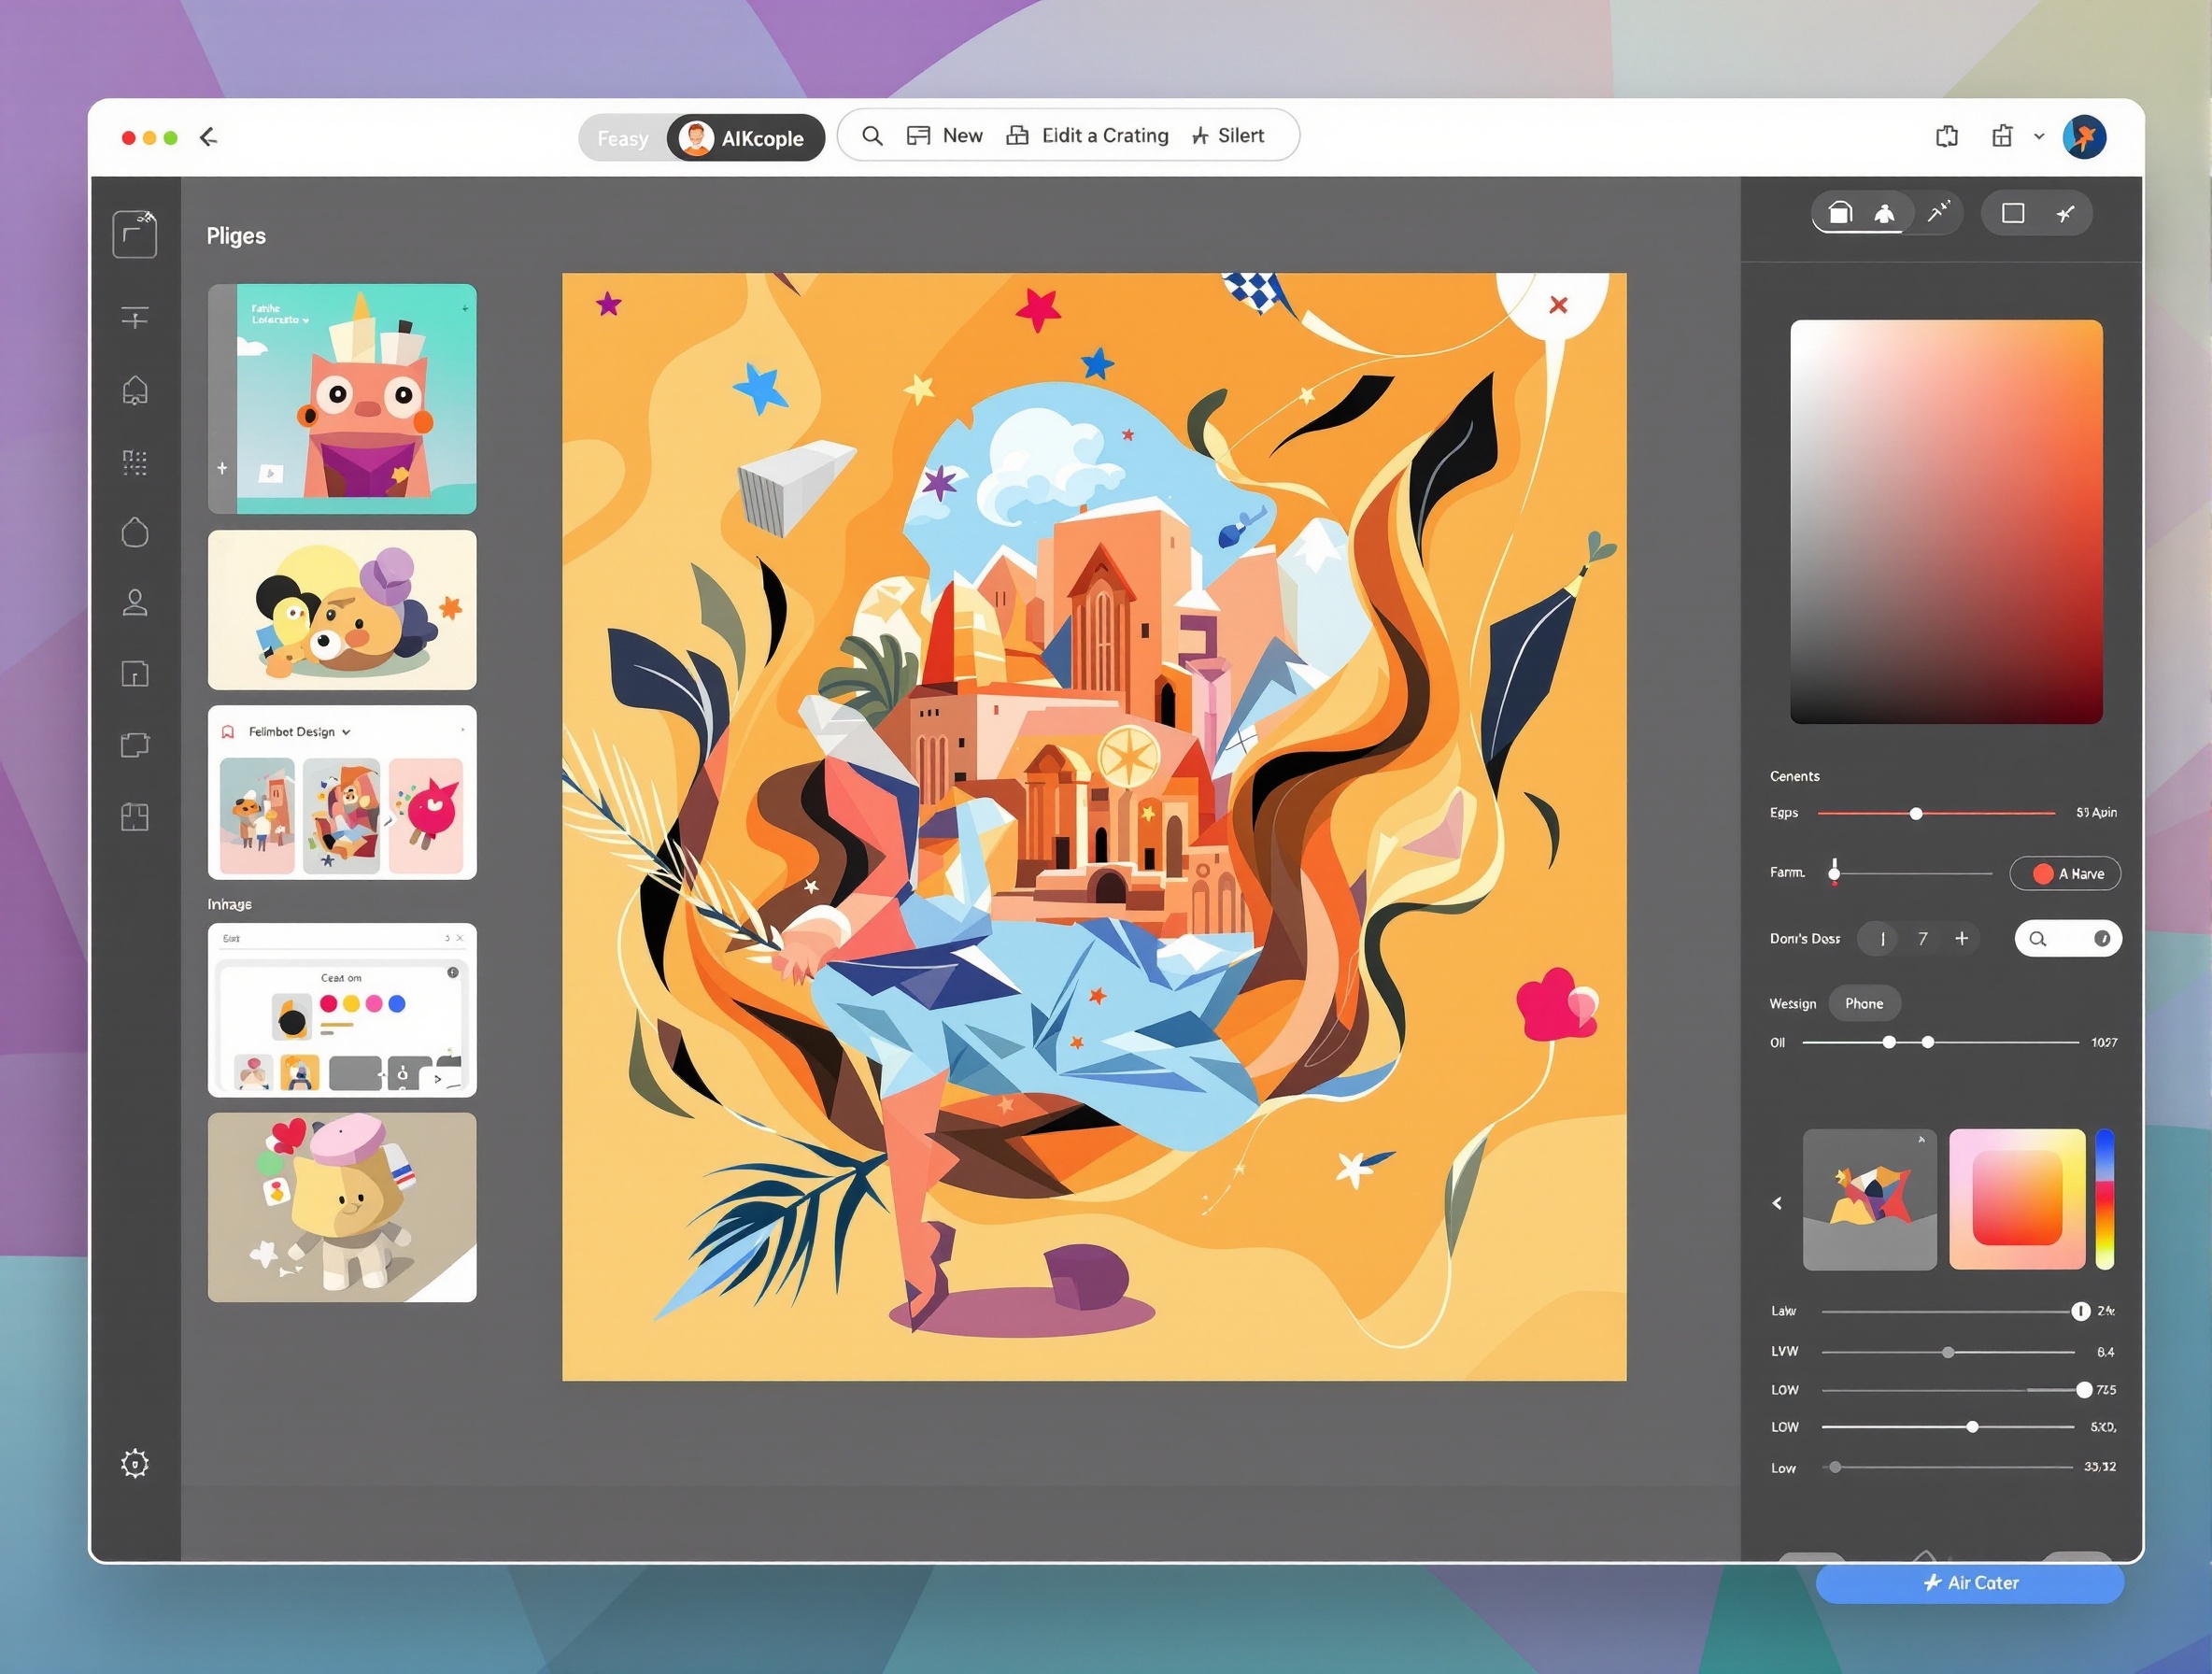Click the Air Cater button
The width and height of the screenshot is (2212, 1674).
tap(1969, 1582)
